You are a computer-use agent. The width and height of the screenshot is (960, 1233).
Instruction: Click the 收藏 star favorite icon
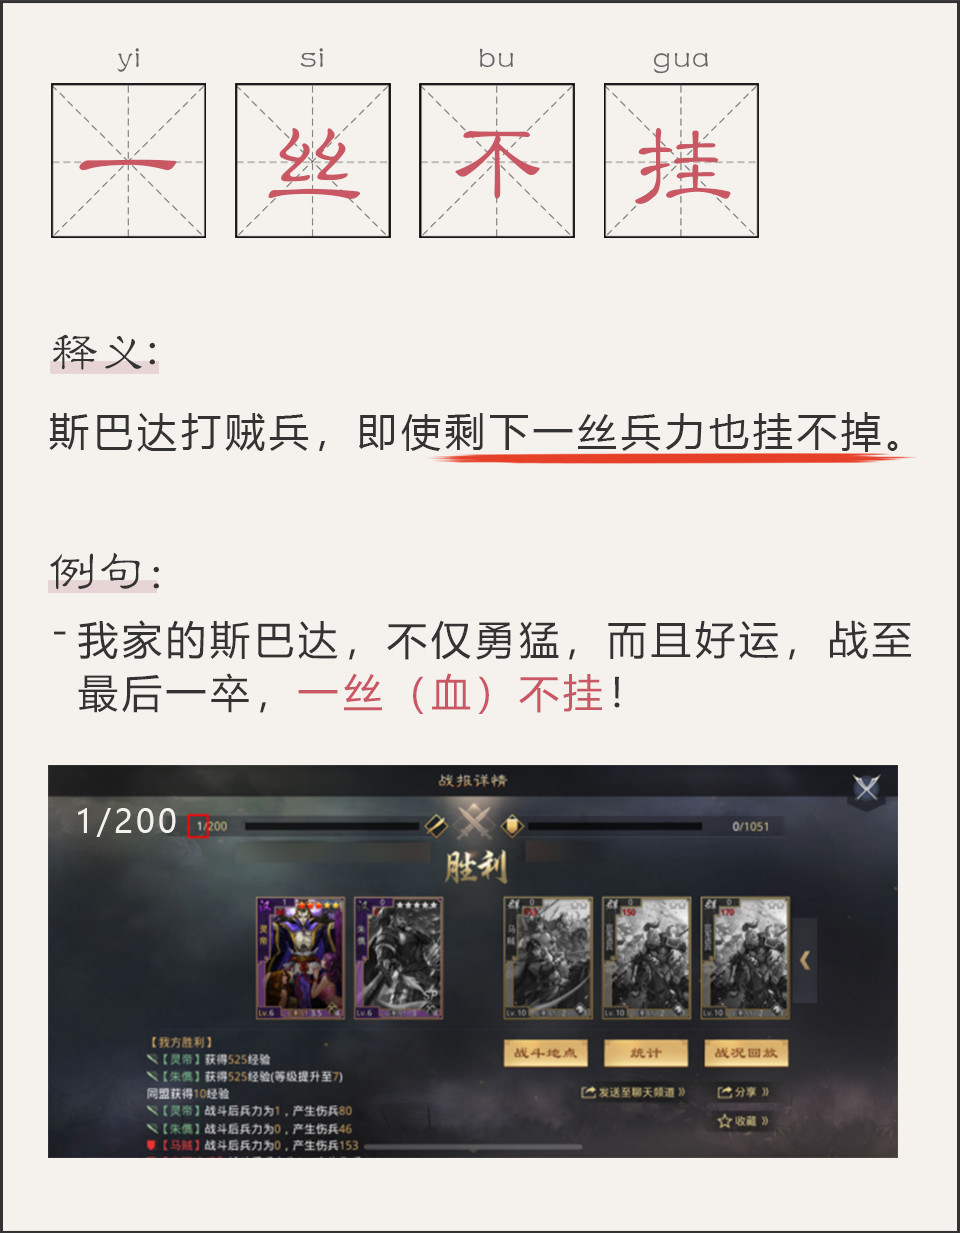coord(725,1121)
